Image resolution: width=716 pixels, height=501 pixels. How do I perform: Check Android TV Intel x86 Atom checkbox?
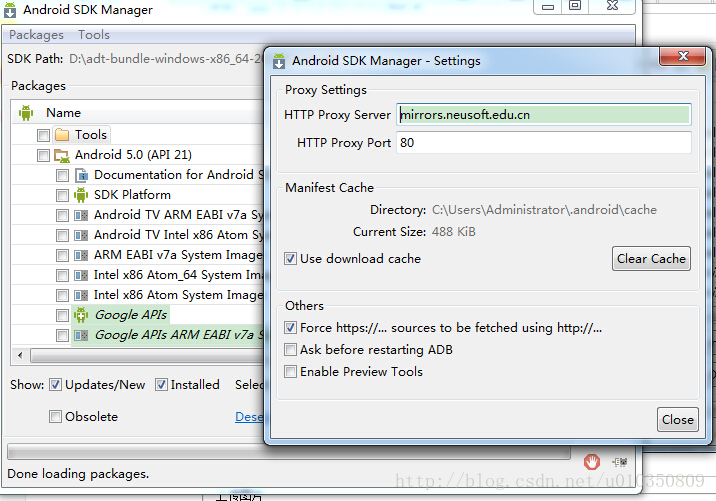click(x=63, y=236)
